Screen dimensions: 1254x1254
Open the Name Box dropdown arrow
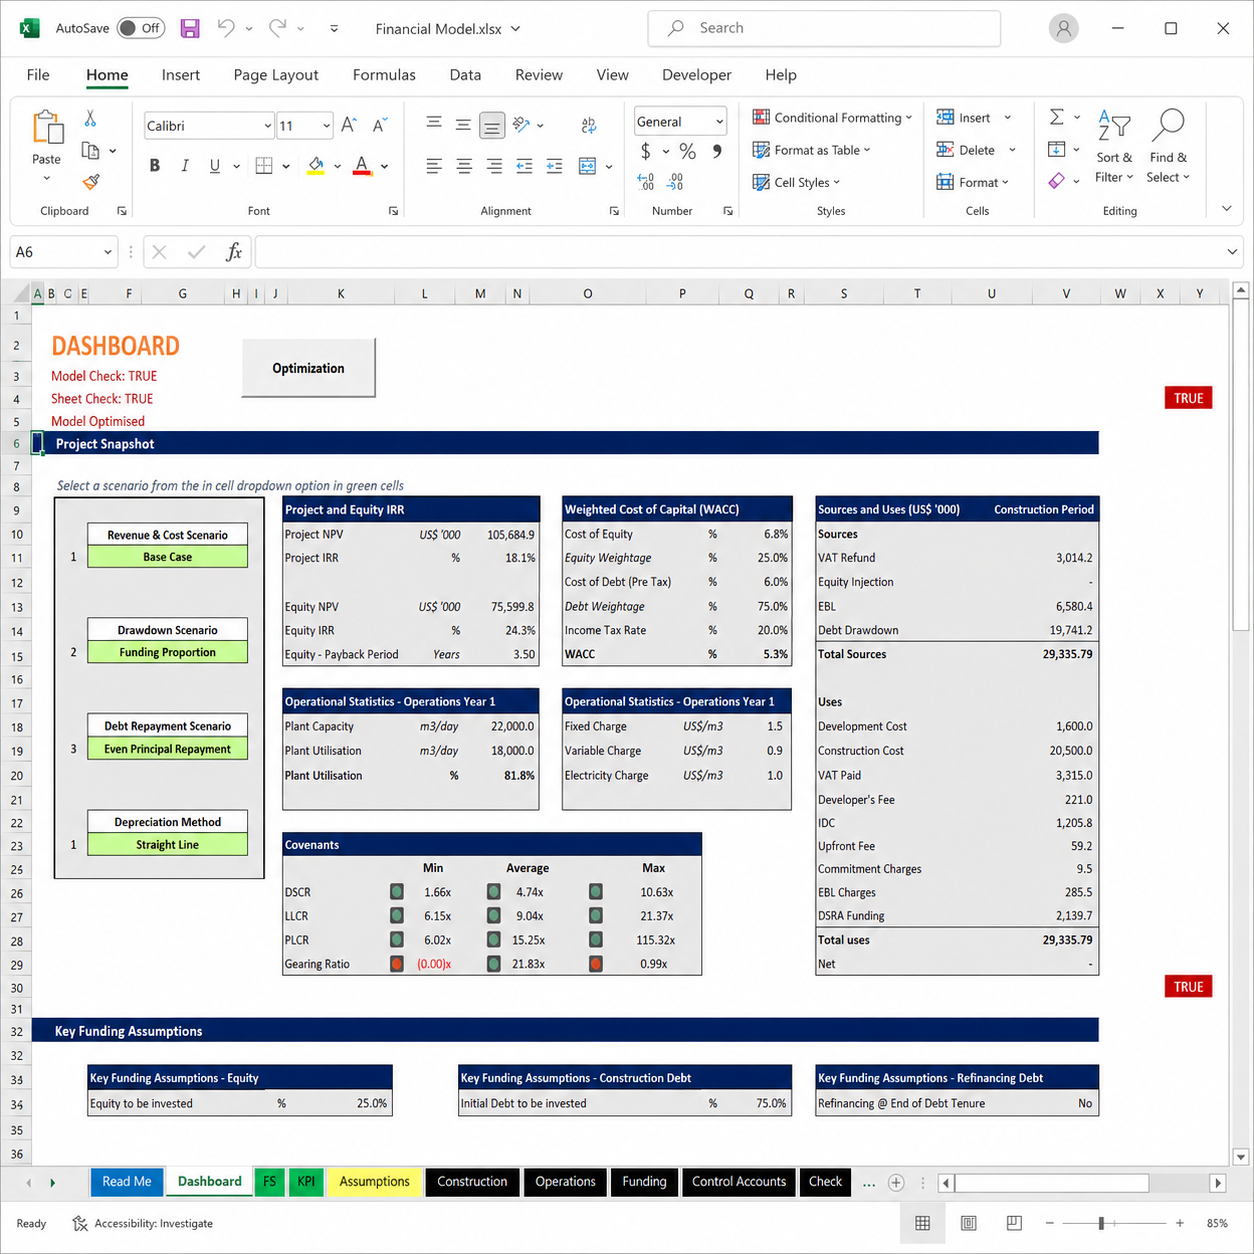108,252
